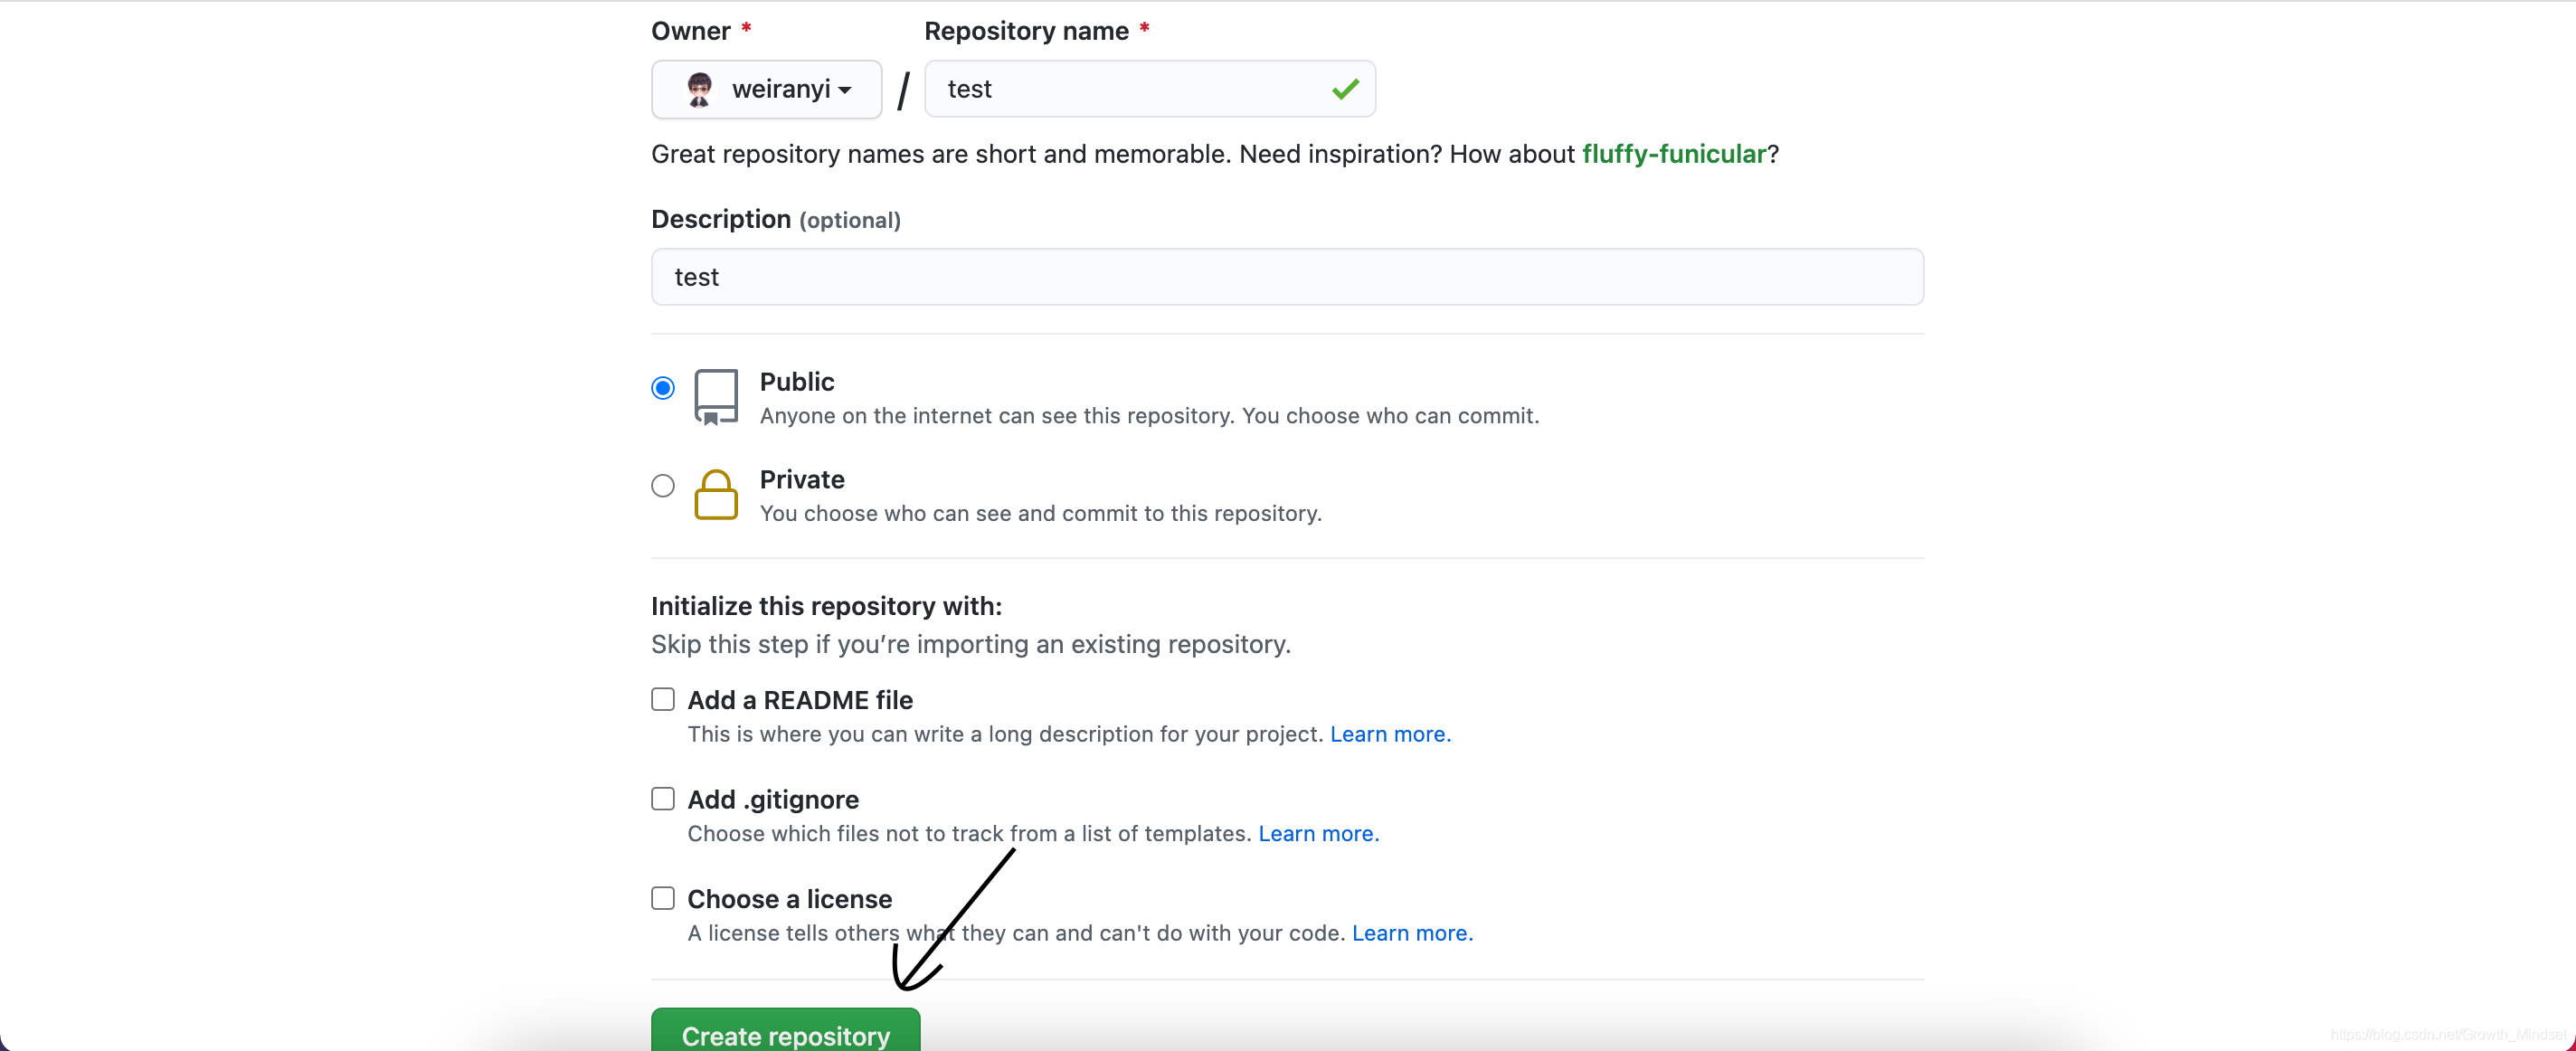Click the Choose a license label

[790, 899]
